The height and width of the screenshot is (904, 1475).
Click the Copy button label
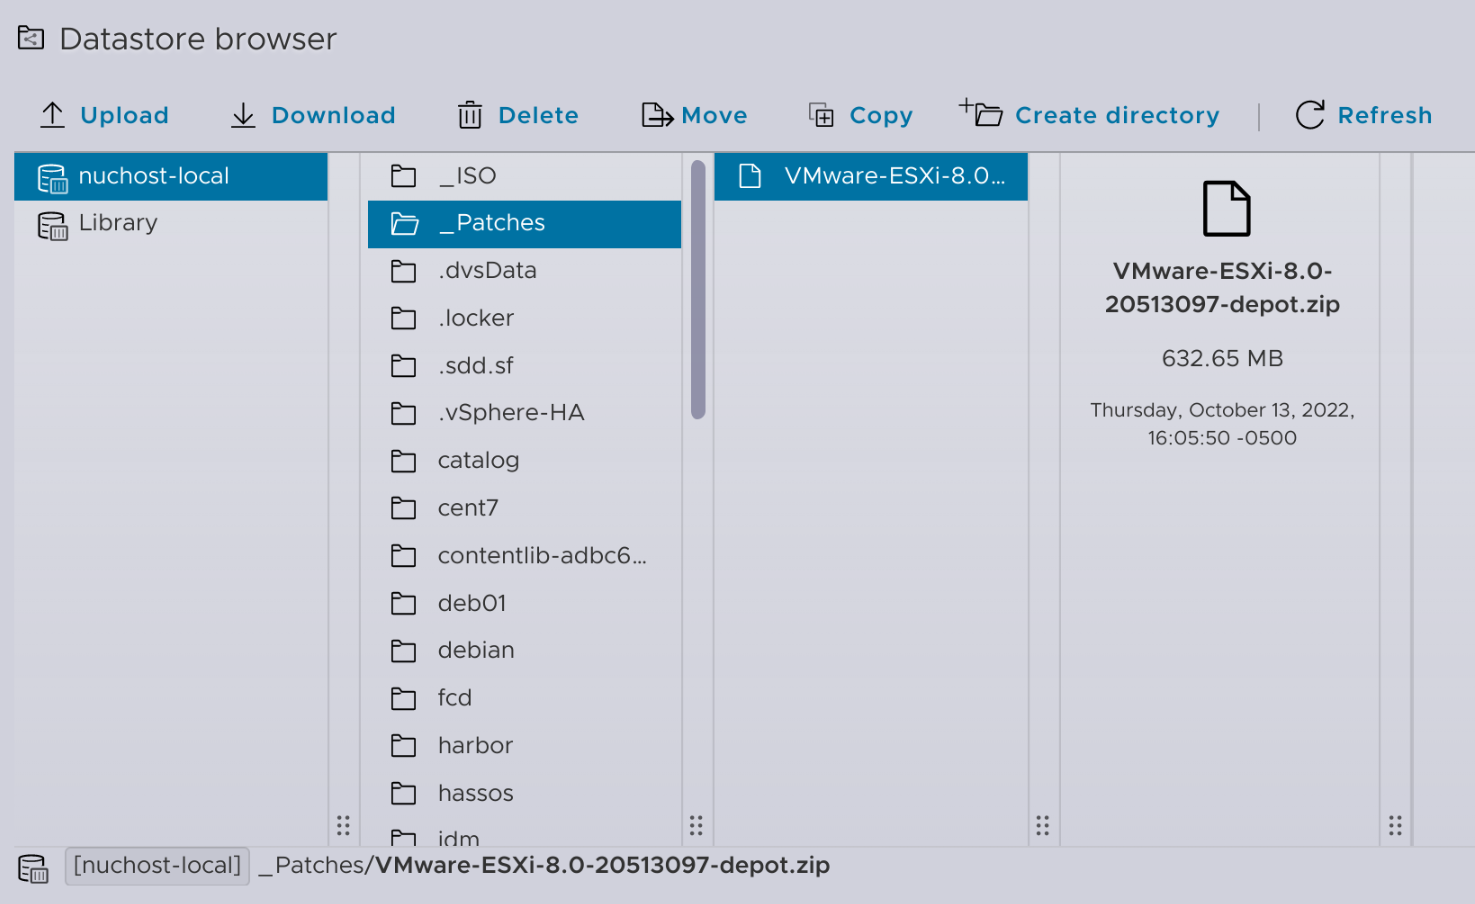881,116
